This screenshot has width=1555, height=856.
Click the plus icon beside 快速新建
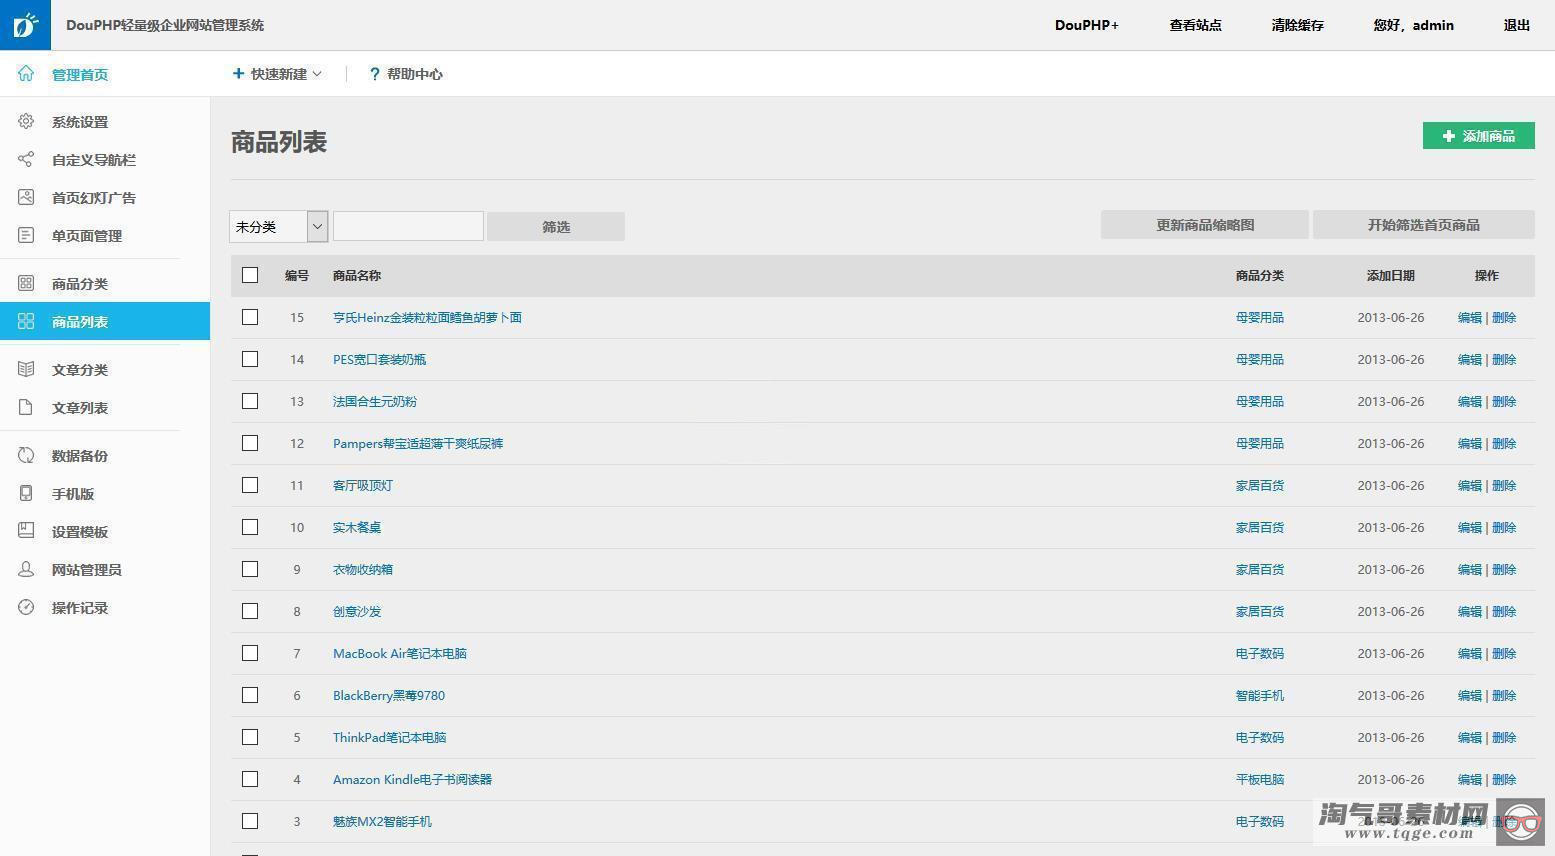point(238,73)
